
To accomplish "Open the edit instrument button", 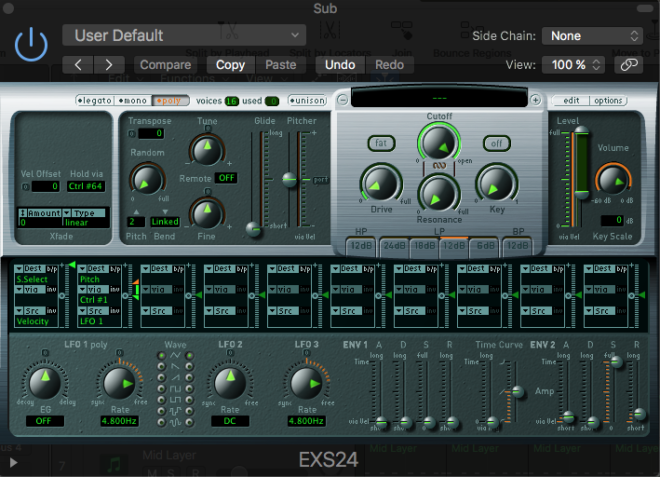I will [x=571, y=101].
